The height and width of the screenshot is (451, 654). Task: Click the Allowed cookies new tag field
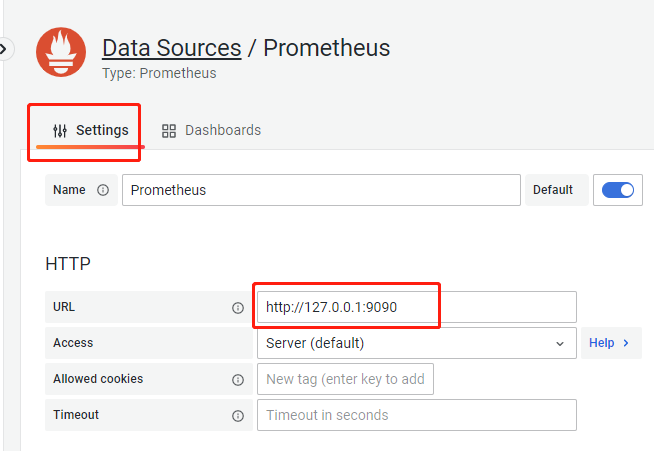click(345, 379)
